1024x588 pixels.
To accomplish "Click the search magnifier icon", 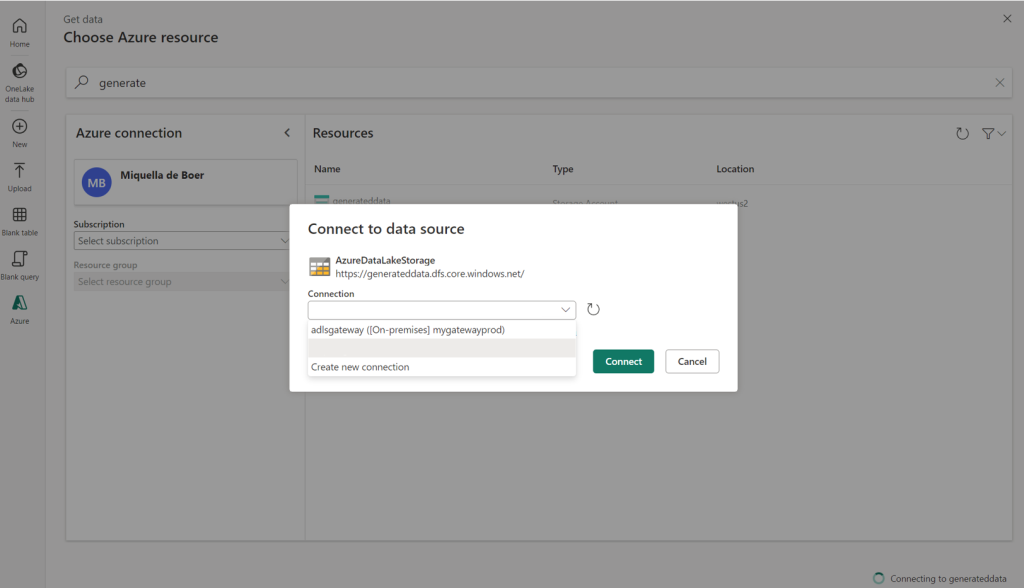I will (x=82, y=82).
